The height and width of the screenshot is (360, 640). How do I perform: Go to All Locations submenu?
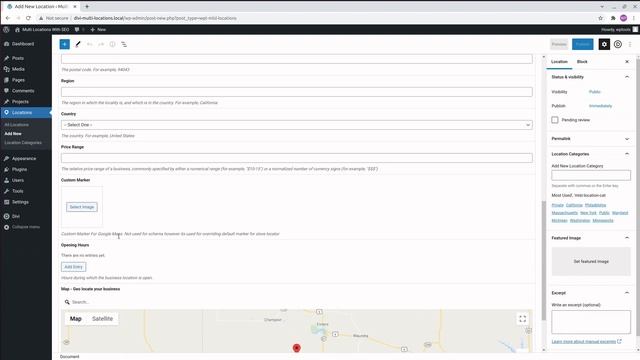click(16, 124)
